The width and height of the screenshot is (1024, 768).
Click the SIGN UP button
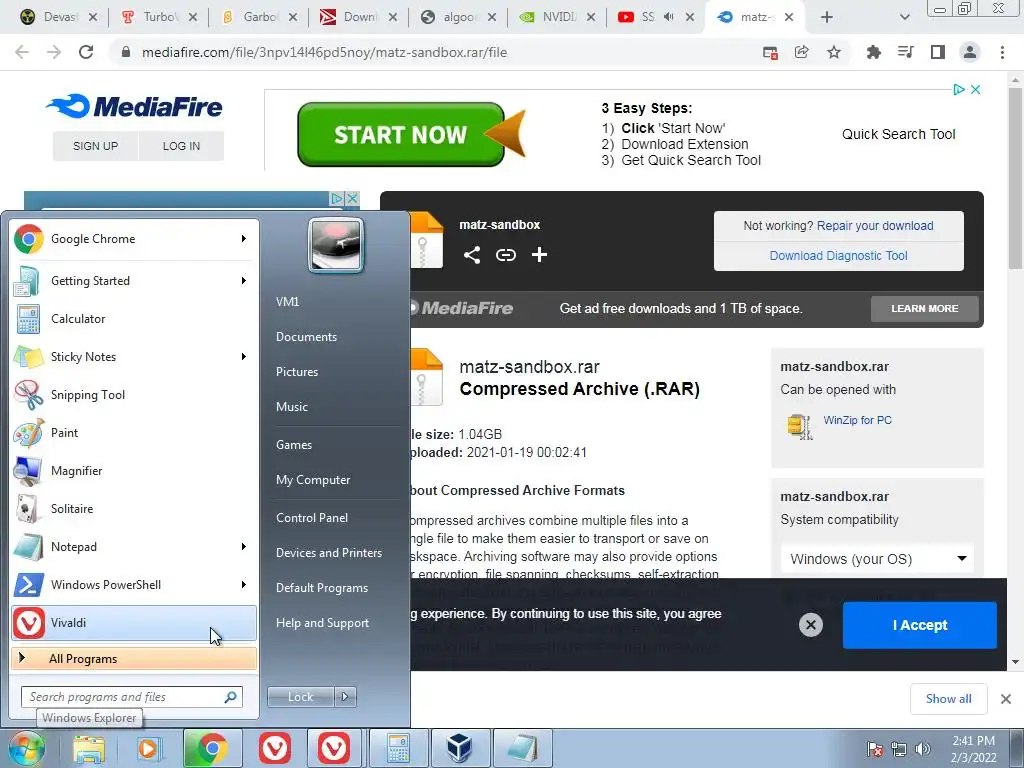click(x=95, y=146)
